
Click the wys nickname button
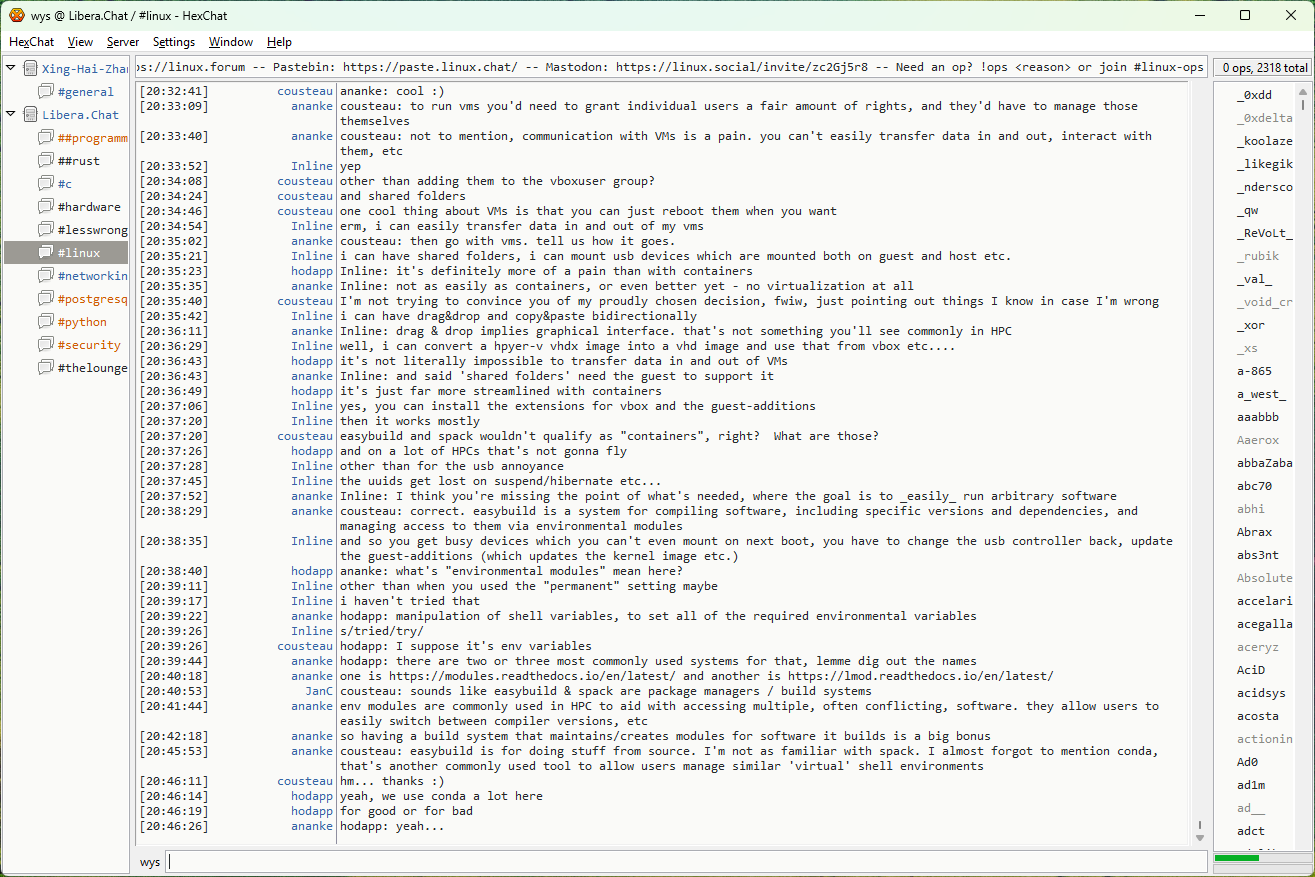click(x=150, y=862)
